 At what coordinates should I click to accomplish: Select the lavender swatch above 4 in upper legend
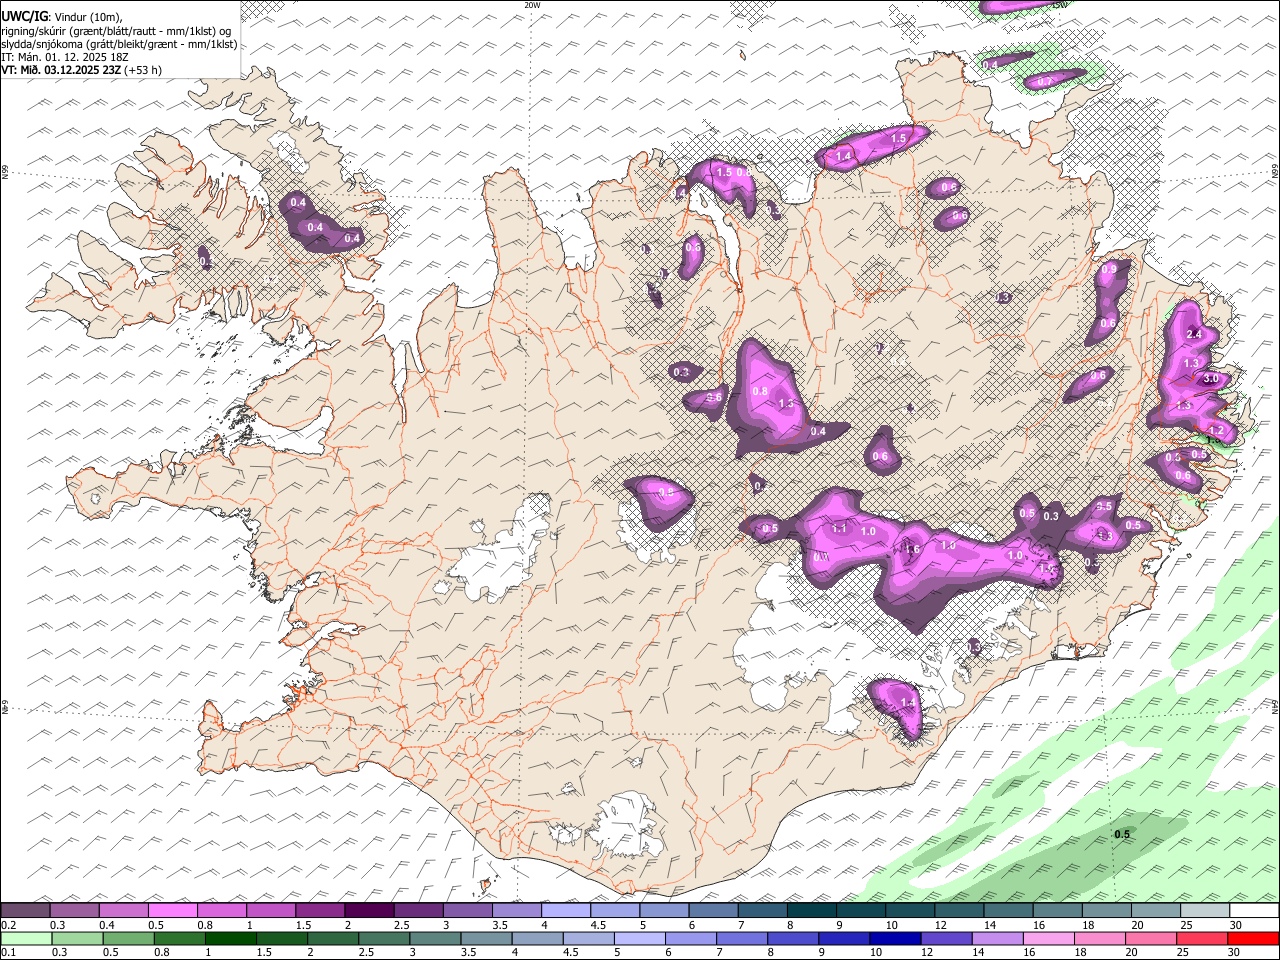[565, 911]
